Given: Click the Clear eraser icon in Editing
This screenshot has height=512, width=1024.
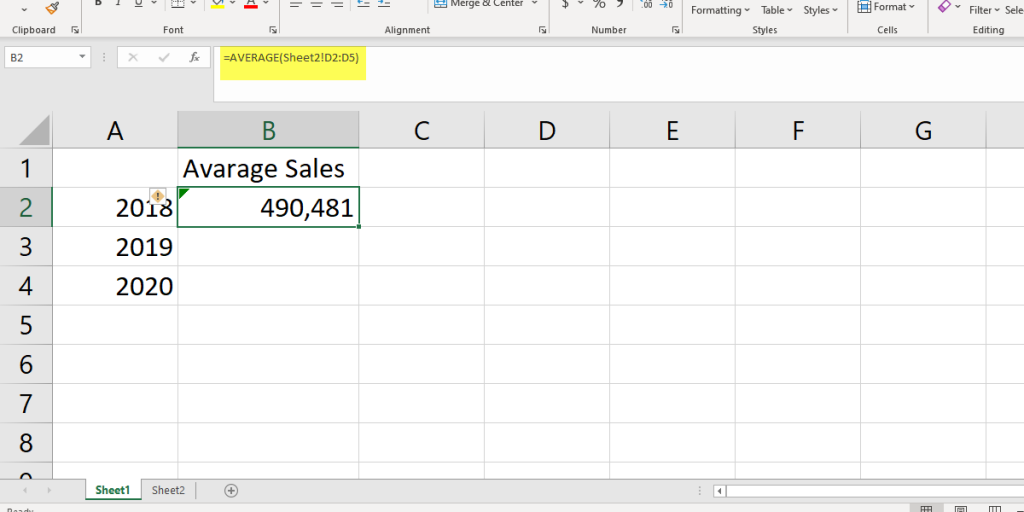Looking at the screenshot, I should pyautogui.click(x=944, y=7).
